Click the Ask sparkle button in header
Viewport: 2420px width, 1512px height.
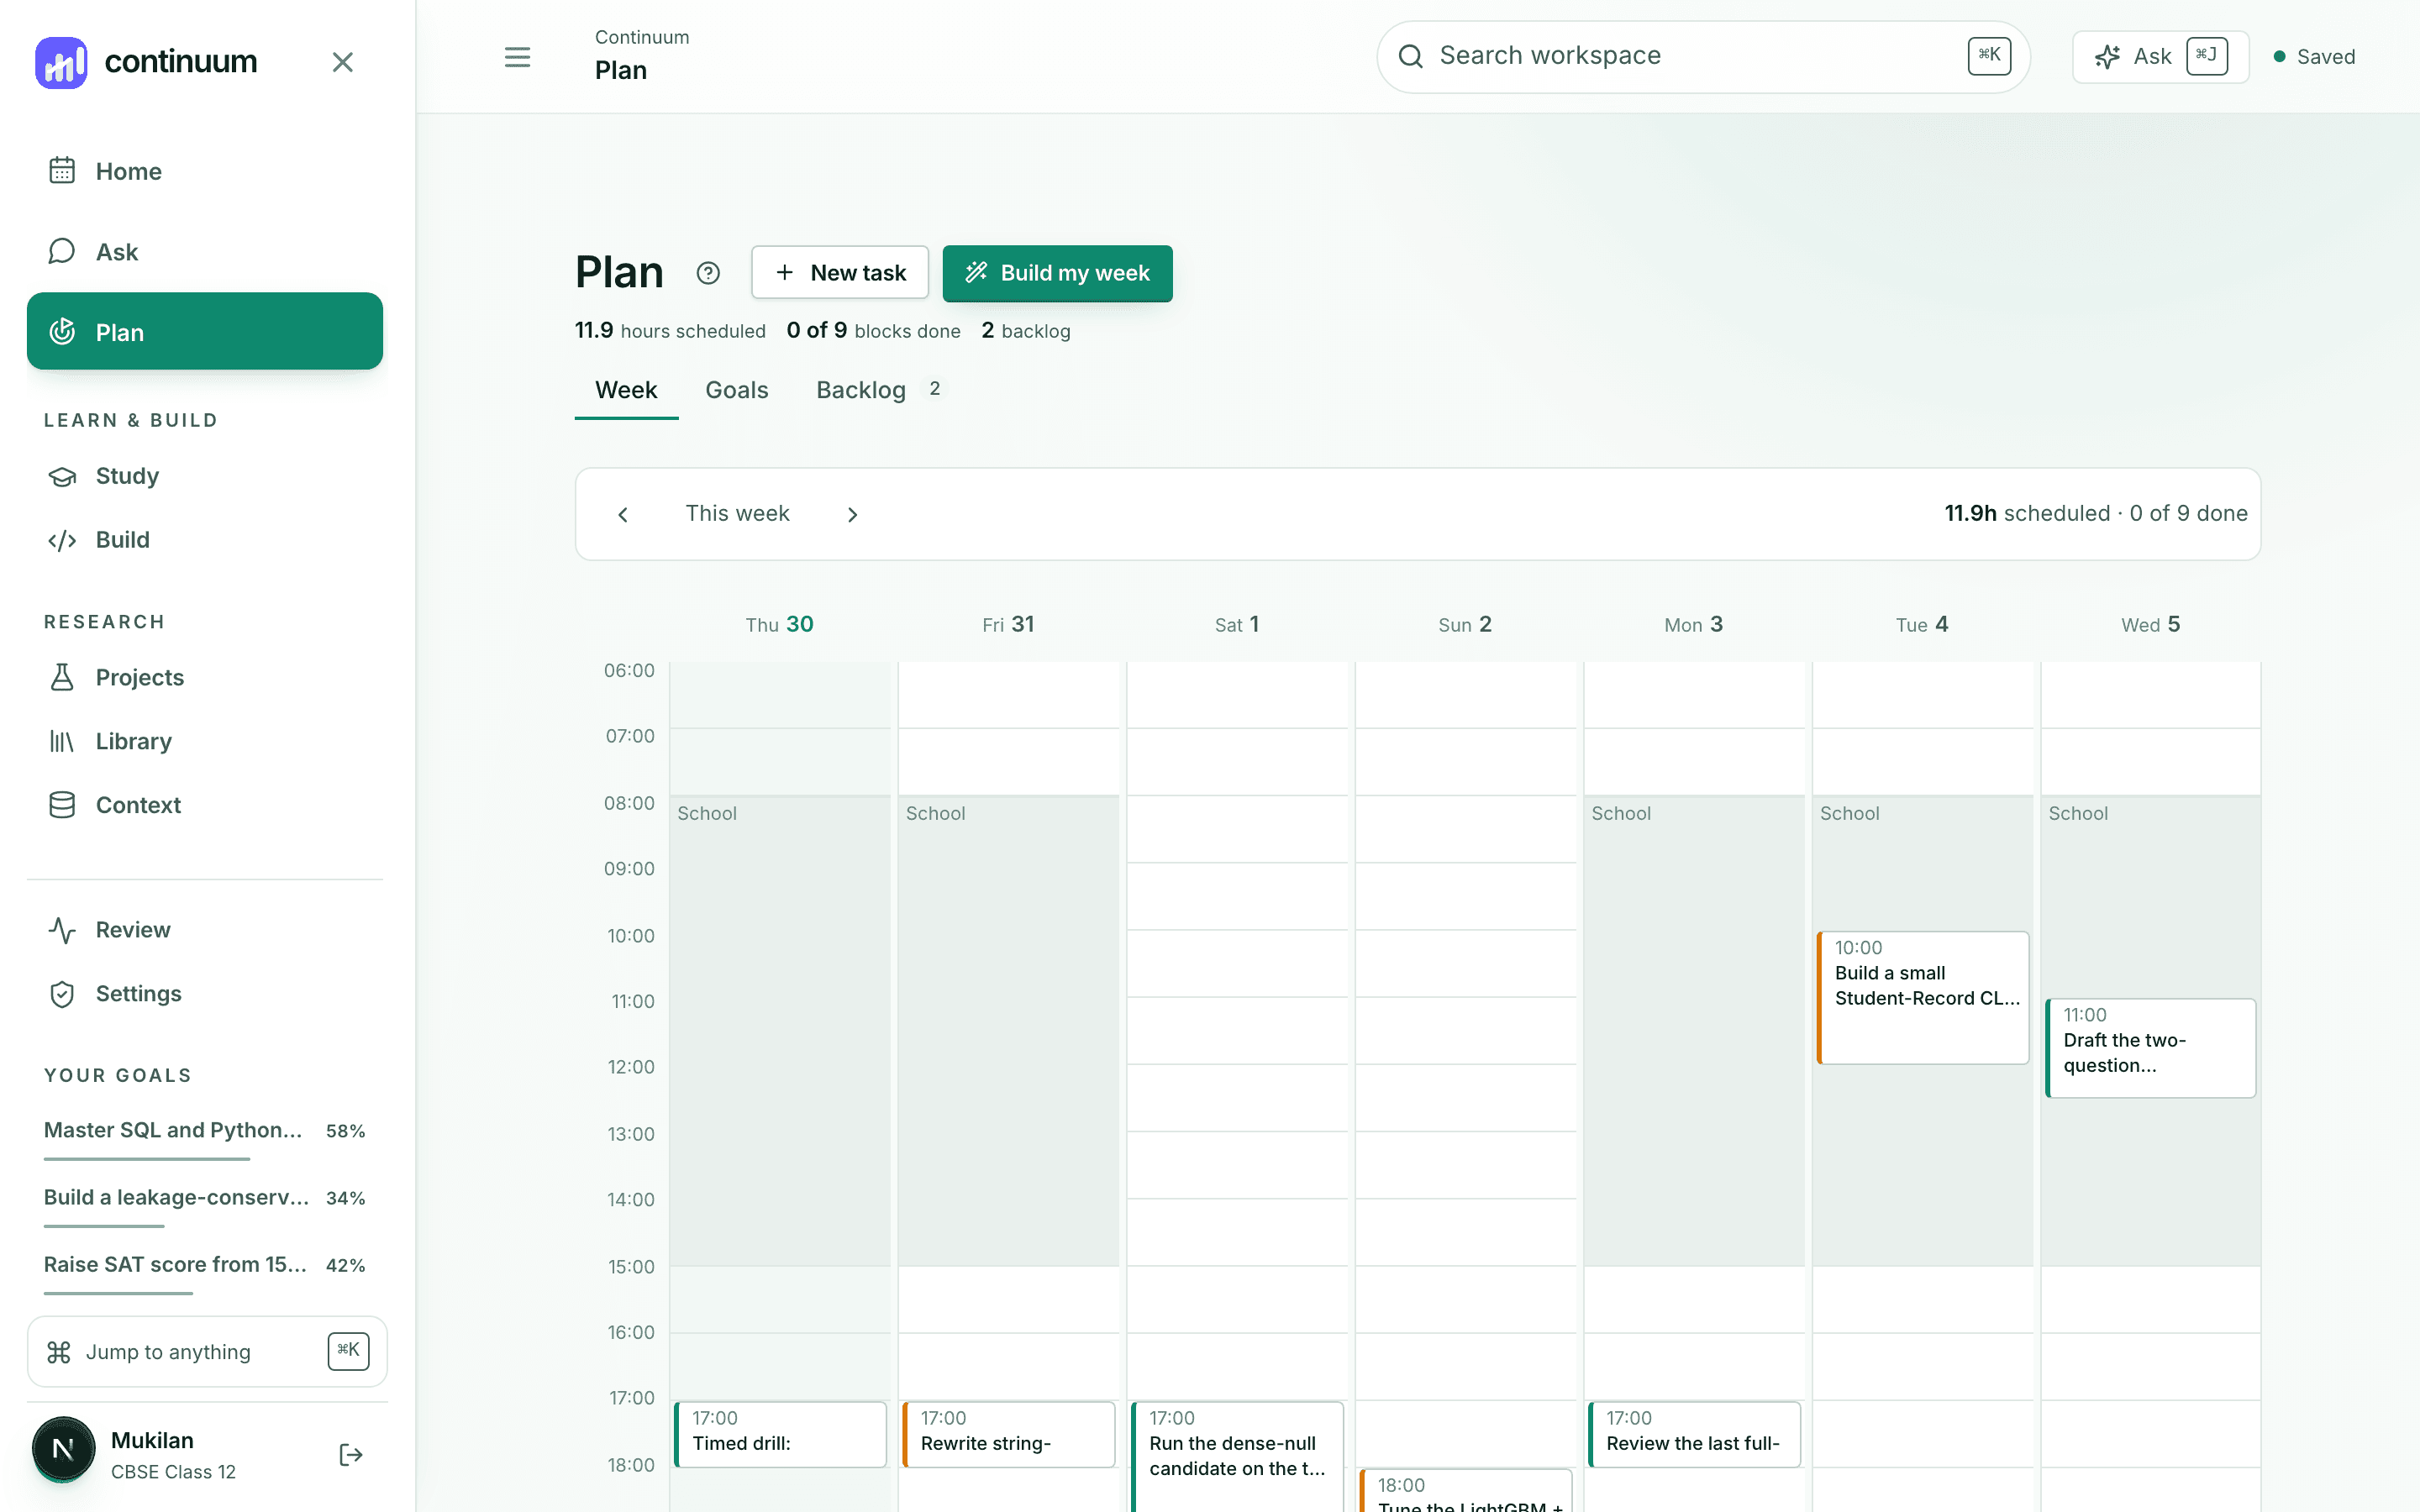click(2160, 56)
